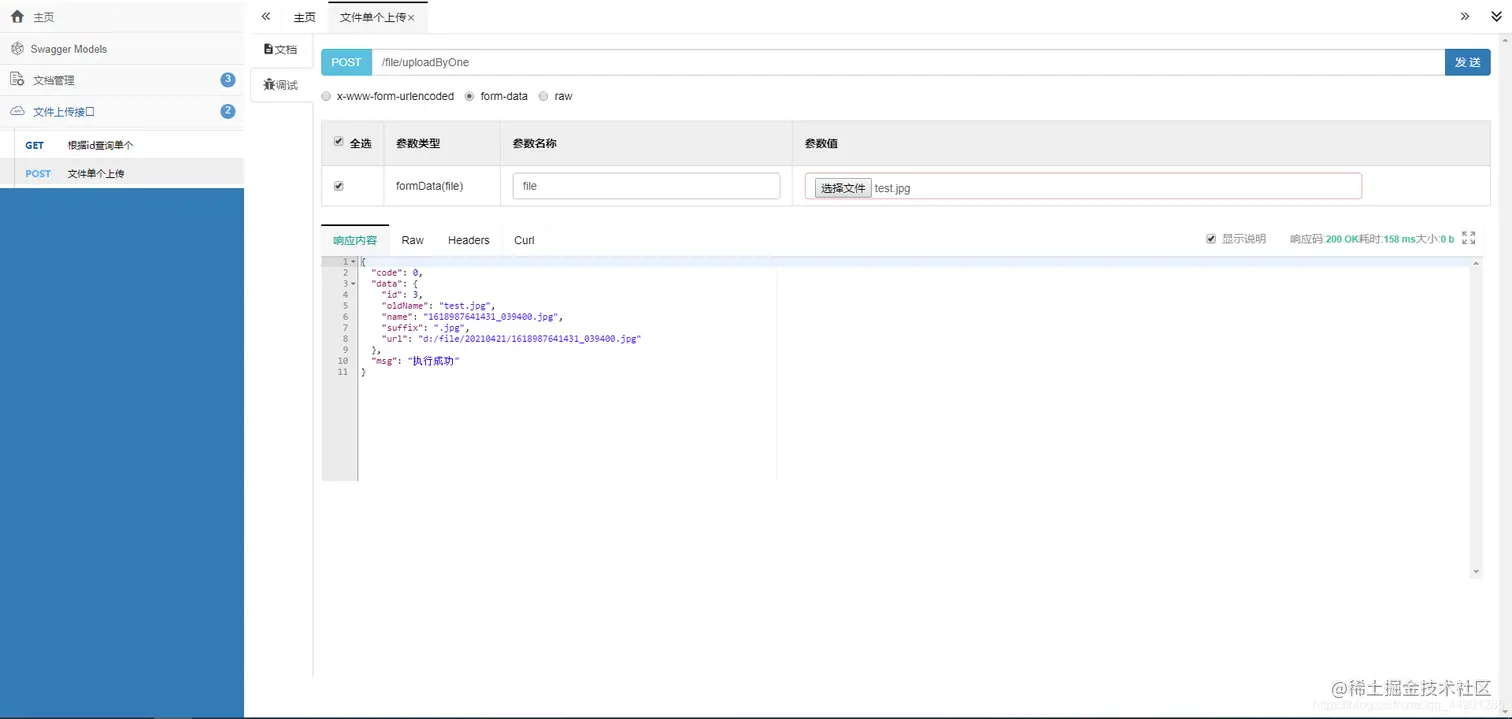The width and height of the screenshot is (1512, 719).
Task: Open the POST method selector
Action: pyautogui.click(x=346, y=62)
